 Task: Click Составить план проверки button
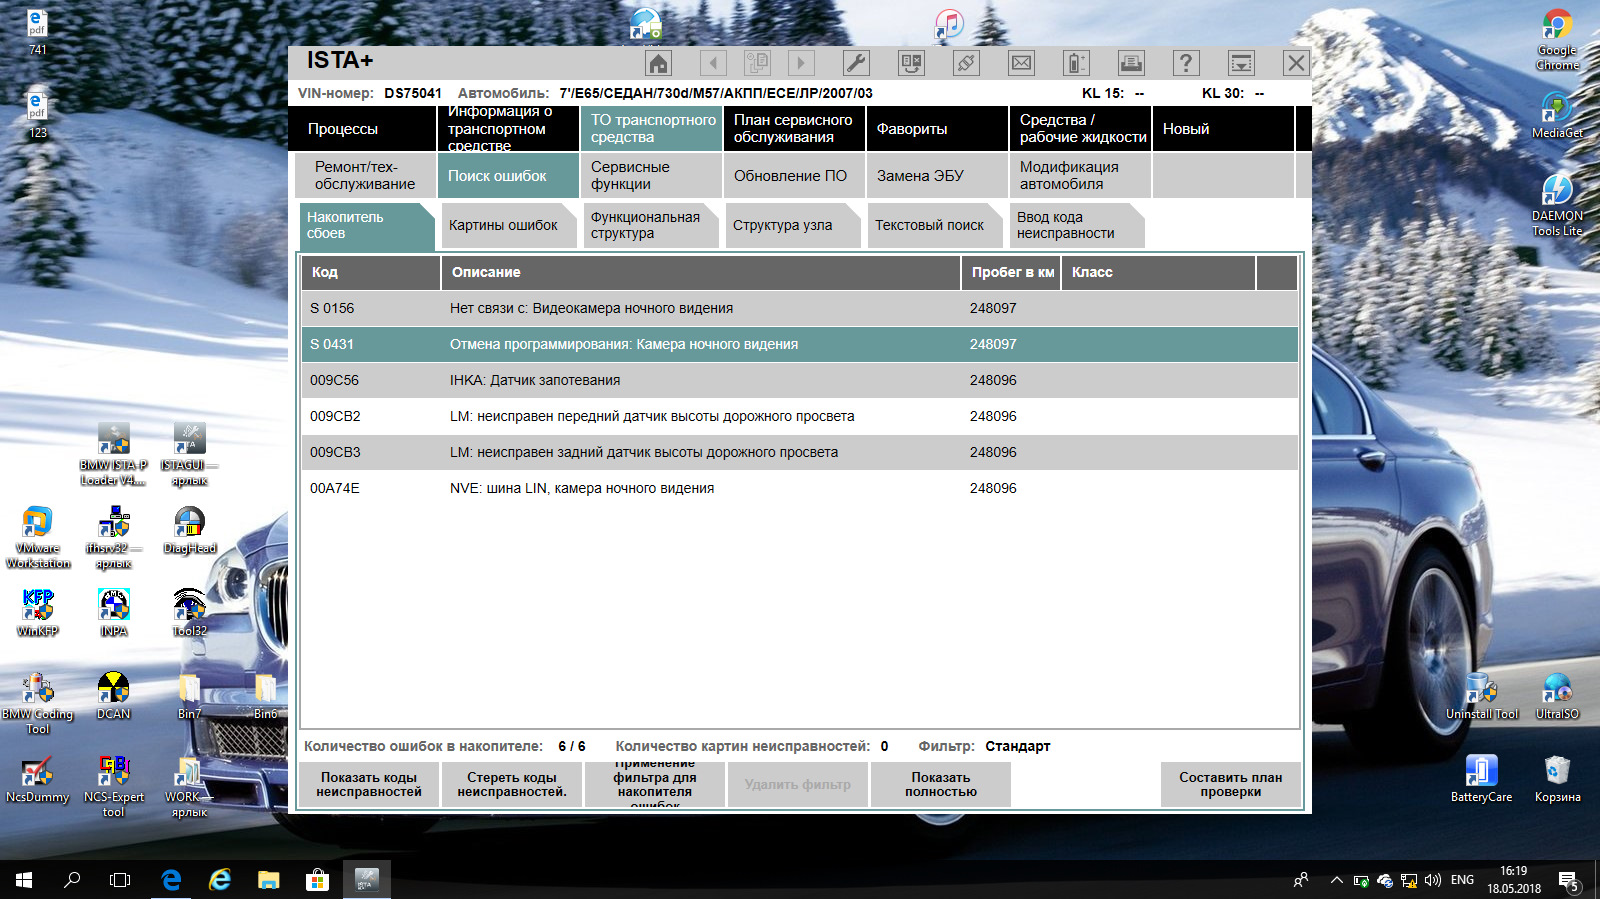[1231, 785]
